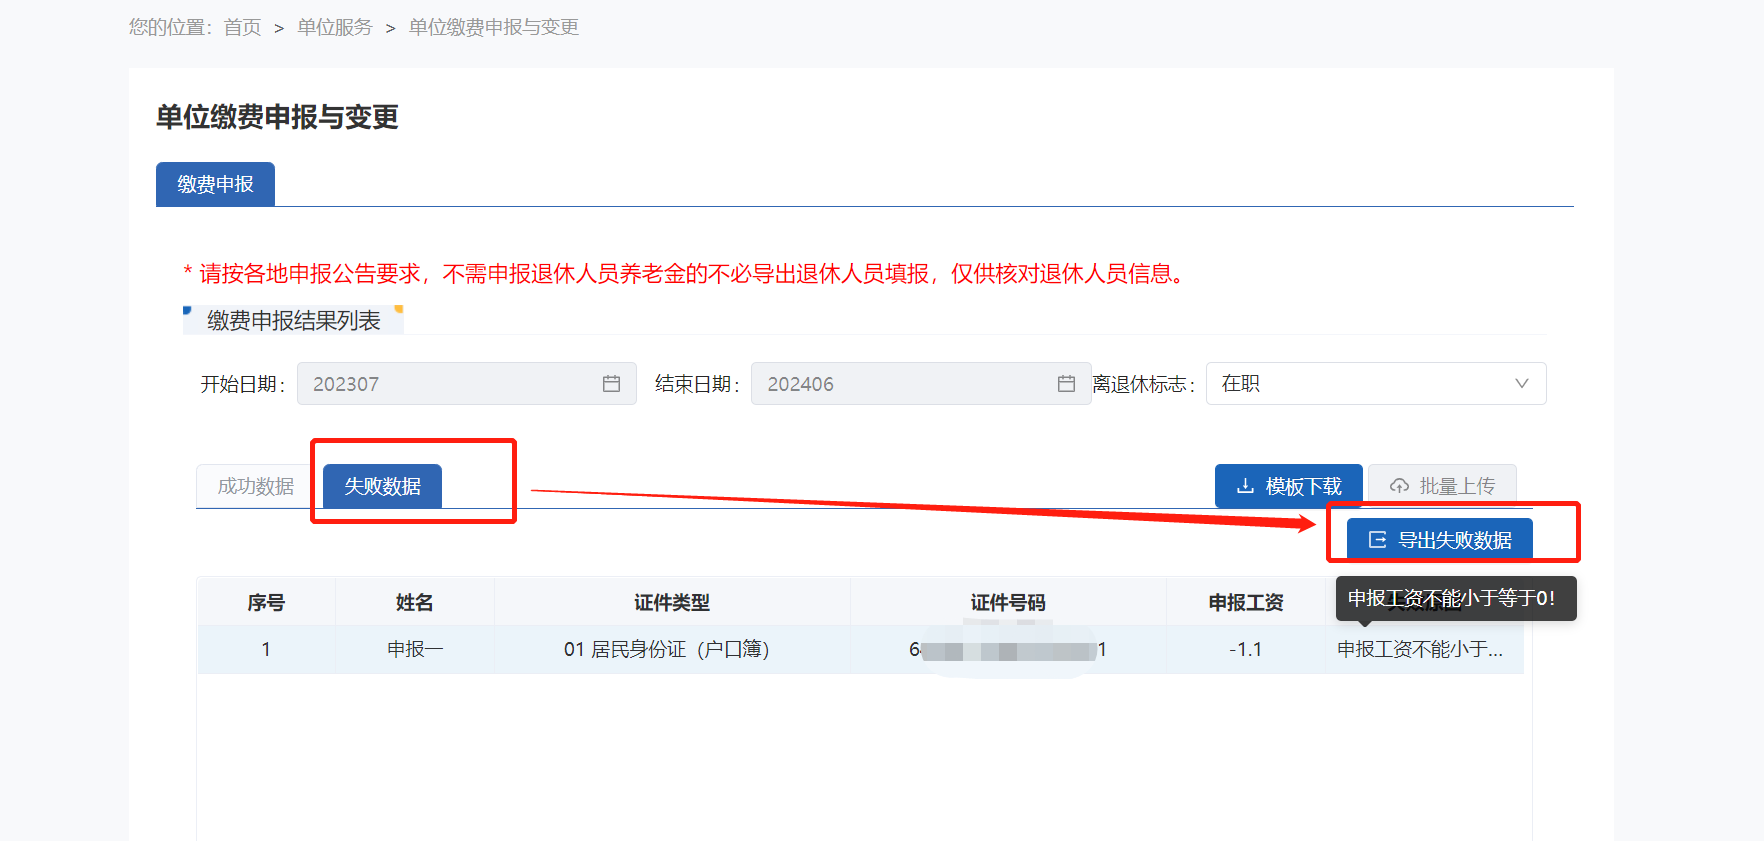
Task: Go to 首页 in the breadcrumb
Action: click(242, 28)
